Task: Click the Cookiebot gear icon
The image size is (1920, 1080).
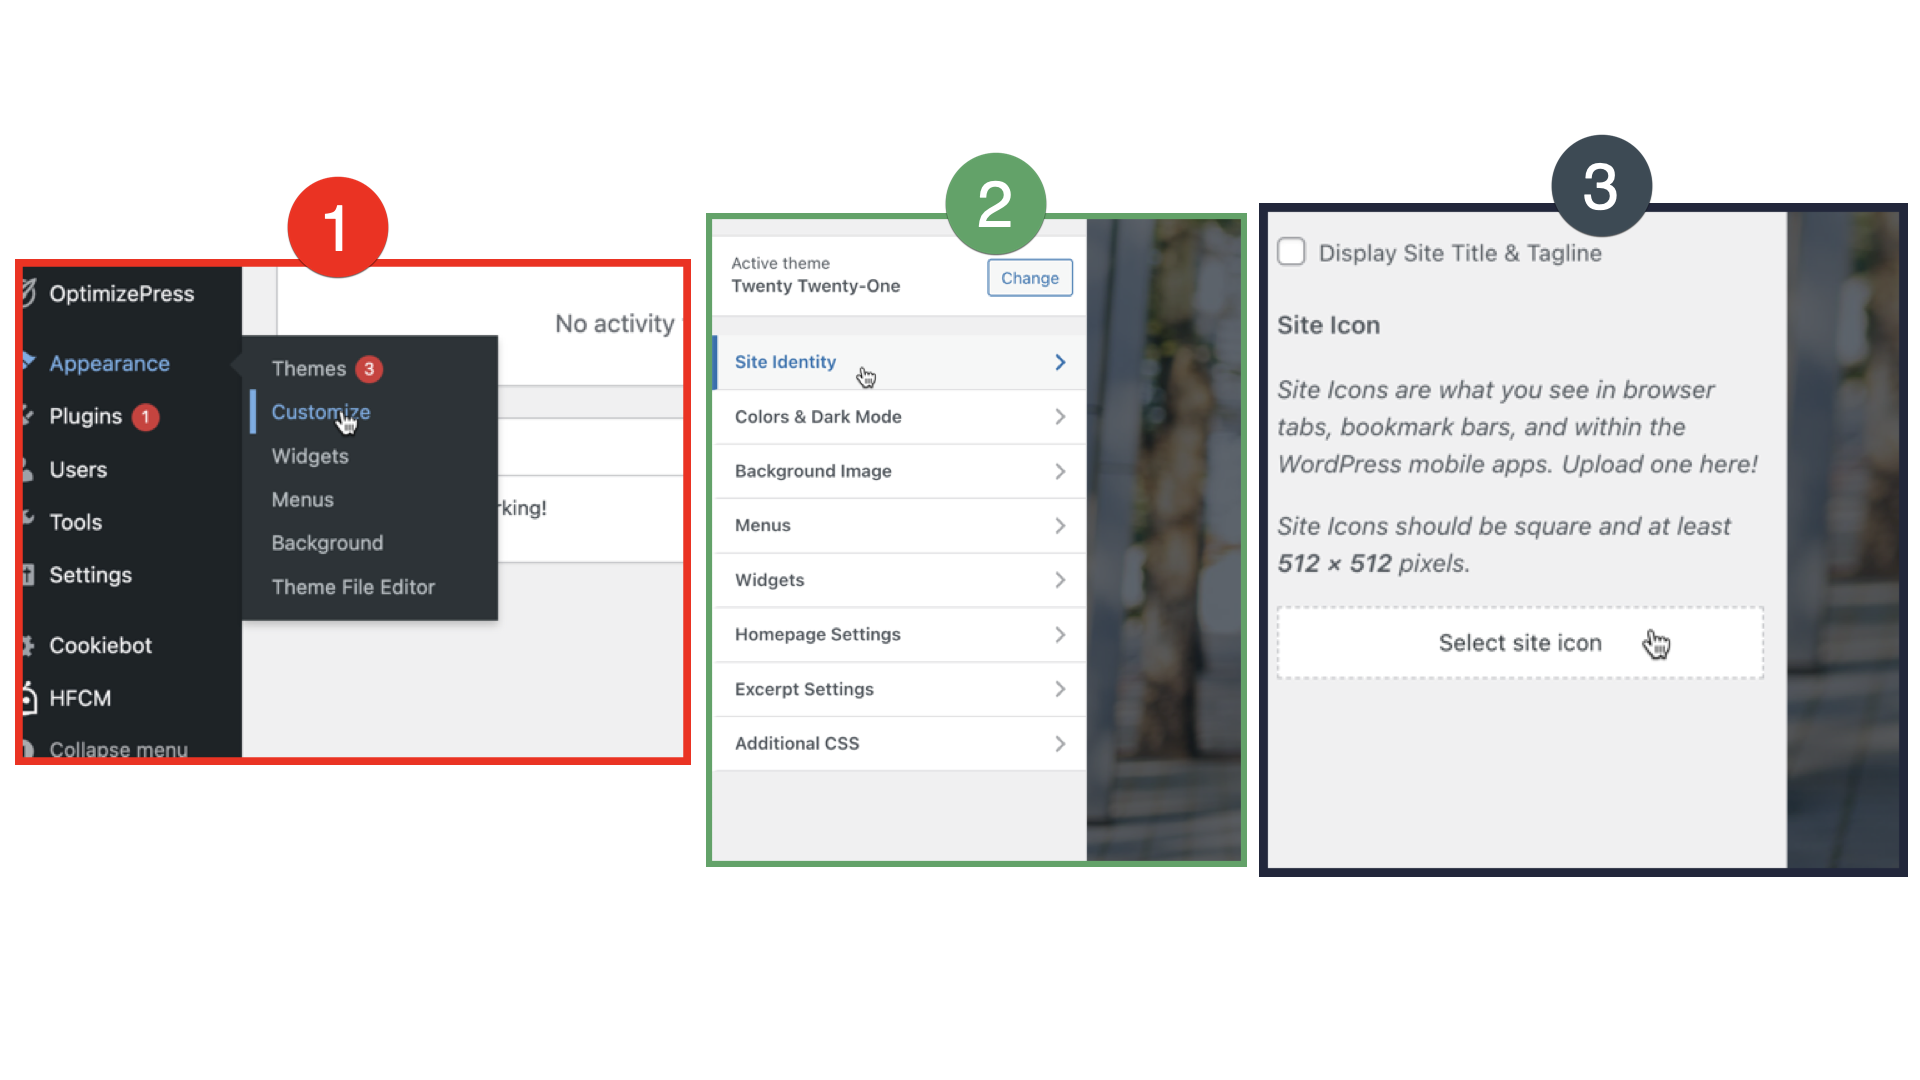Action: click(28, 646)
